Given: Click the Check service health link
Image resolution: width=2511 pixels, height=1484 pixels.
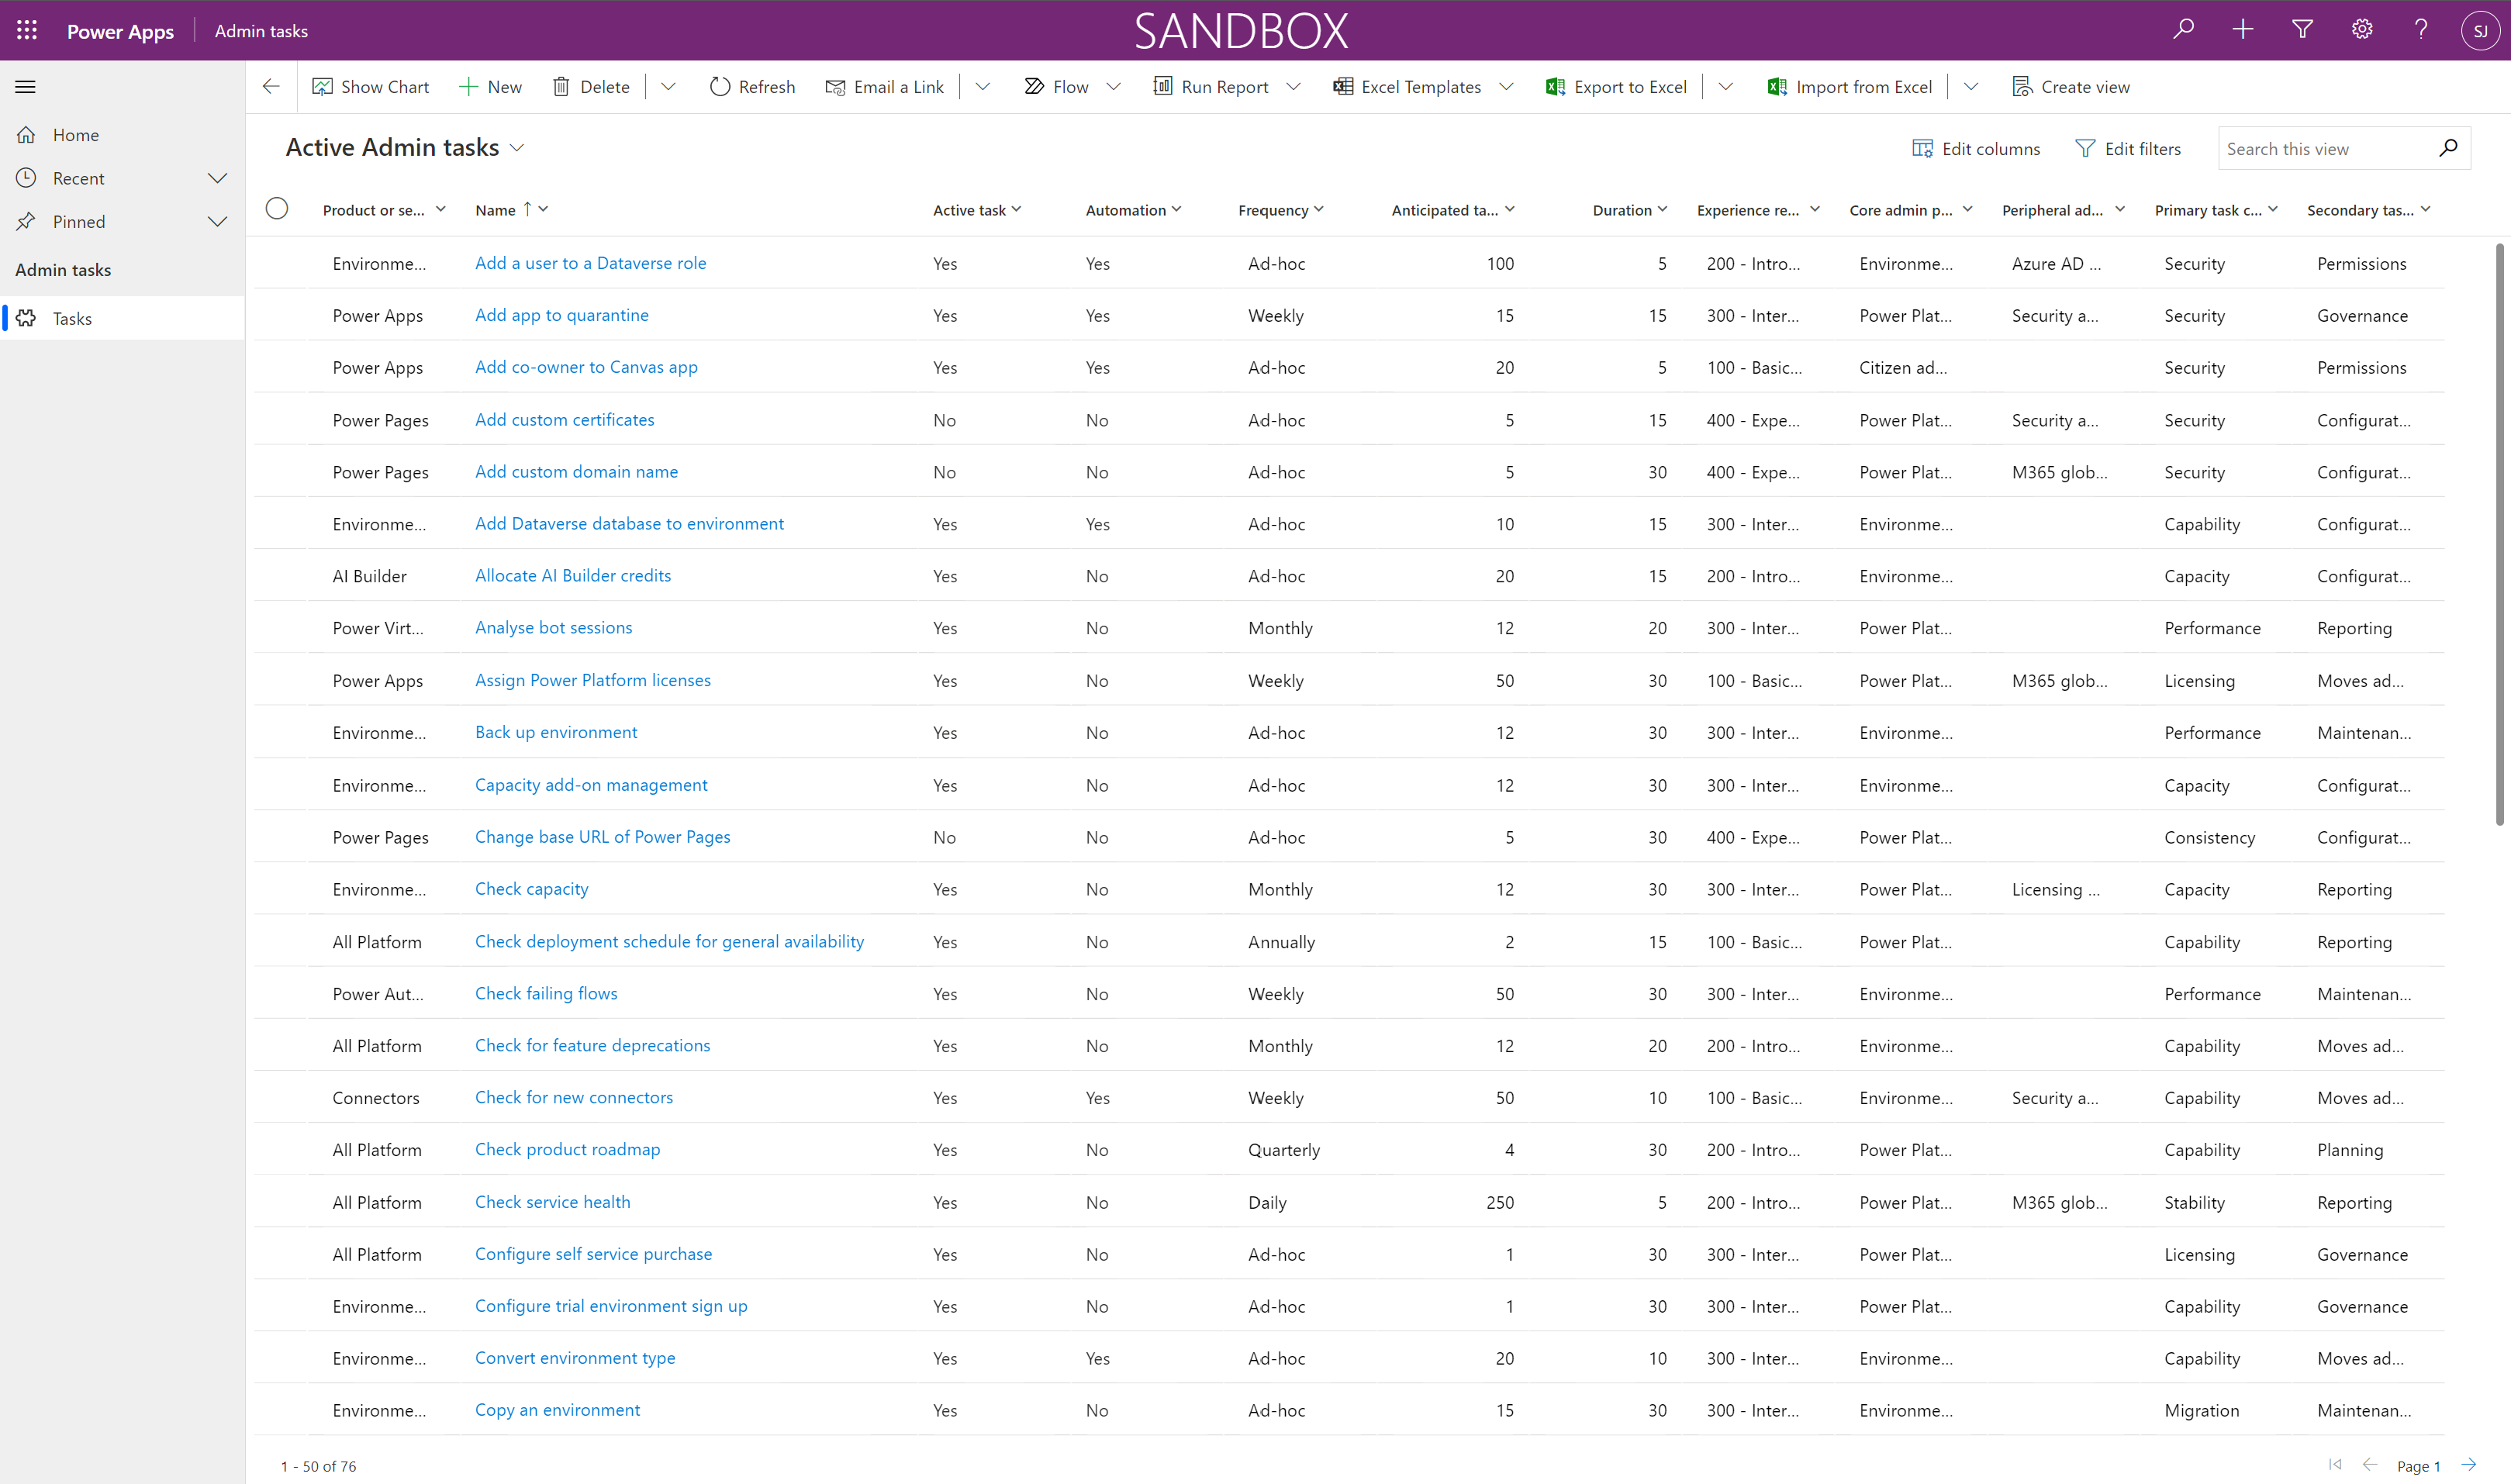Looking at the screenshot, I should pyautogui.click(x=551, y=1201).
